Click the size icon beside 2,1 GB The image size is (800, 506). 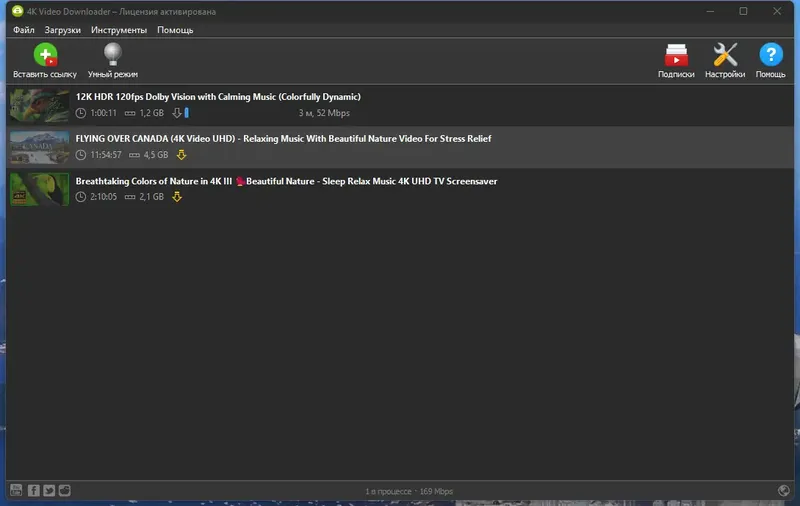click(130, 197)
